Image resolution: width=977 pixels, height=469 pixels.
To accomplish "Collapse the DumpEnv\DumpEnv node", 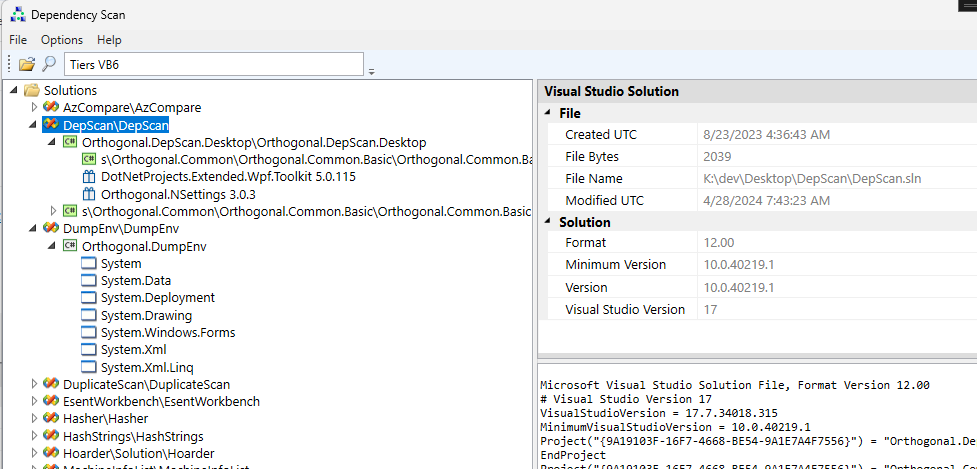I will [34, 229].
